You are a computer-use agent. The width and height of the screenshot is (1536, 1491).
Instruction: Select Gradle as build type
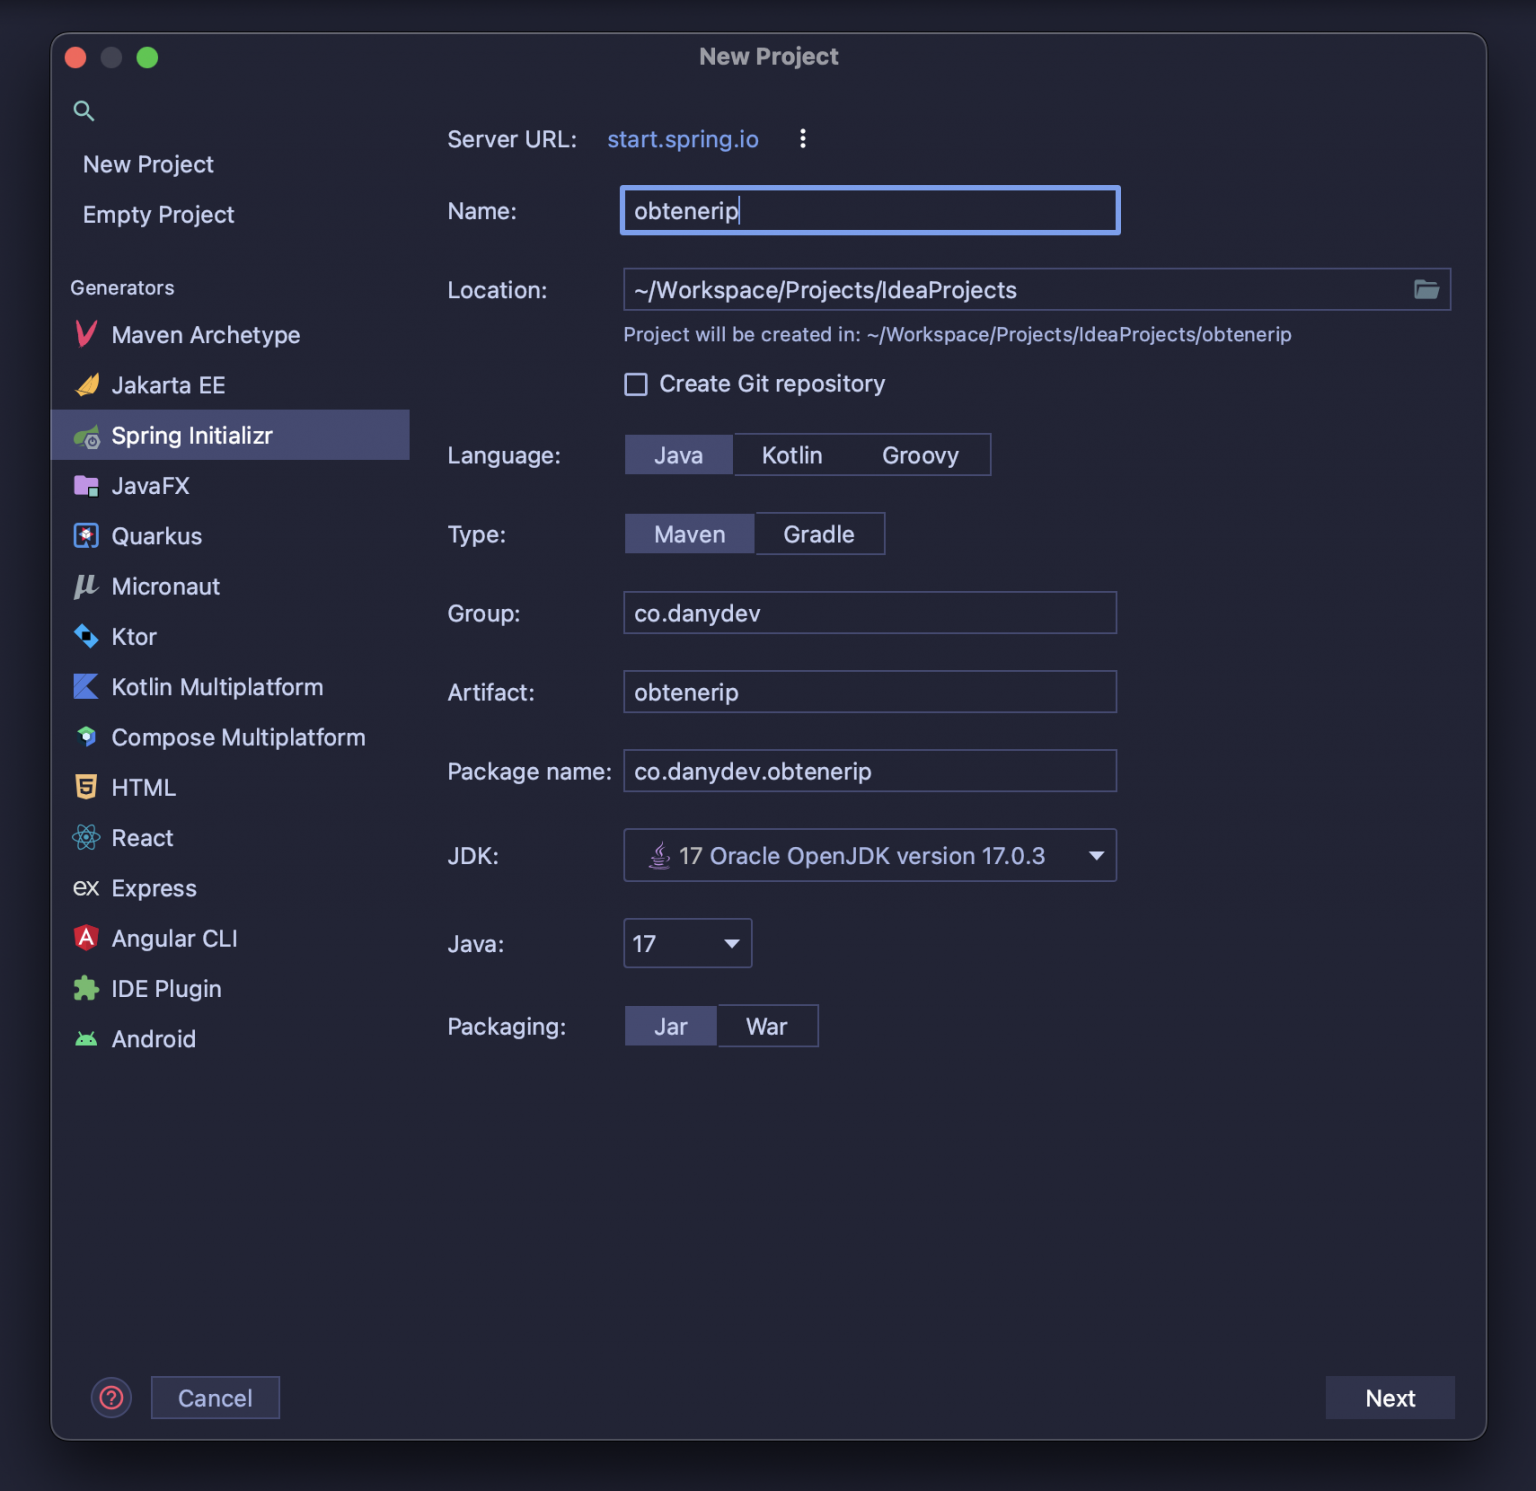click(819, 533)
